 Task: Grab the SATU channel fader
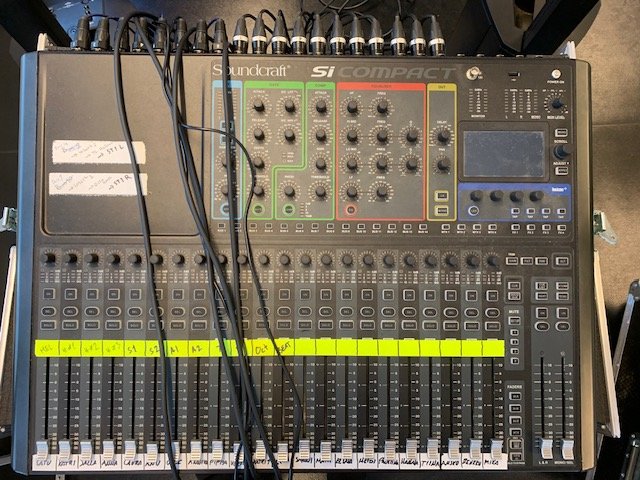click(42, 449)
